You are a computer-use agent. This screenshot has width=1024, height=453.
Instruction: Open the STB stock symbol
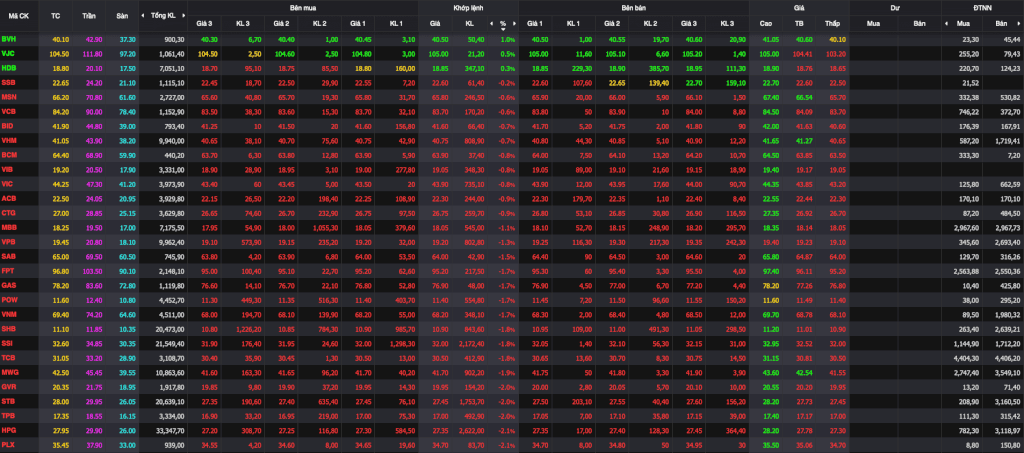[x=9, y=400]
